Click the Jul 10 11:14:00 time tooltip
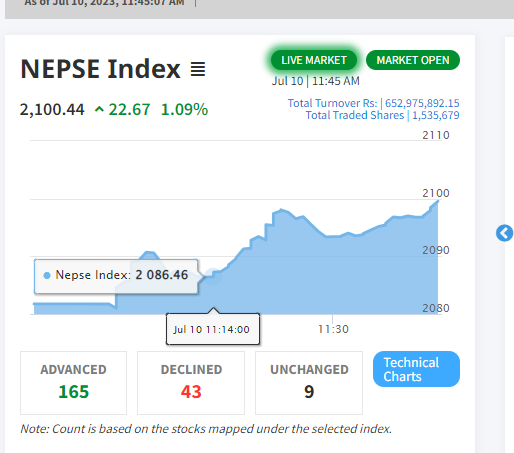514x453 pixels. pyautogui.click(x=213, y=329)
